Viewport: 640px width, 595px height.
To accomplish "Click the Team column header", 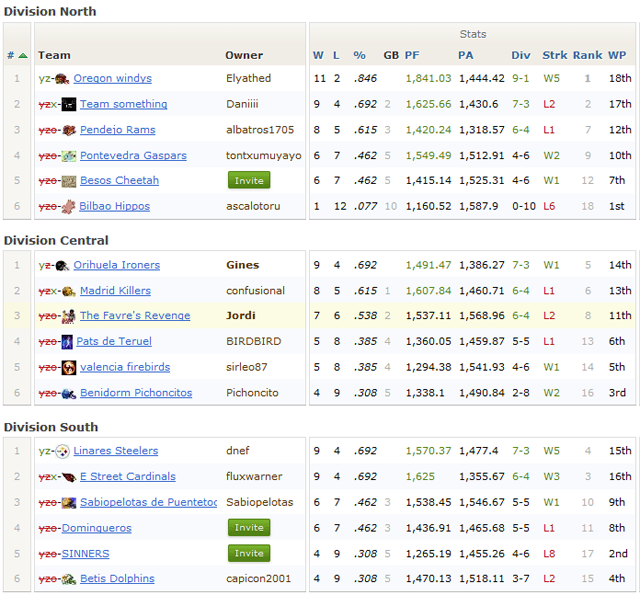I will [x=54, y=56].
